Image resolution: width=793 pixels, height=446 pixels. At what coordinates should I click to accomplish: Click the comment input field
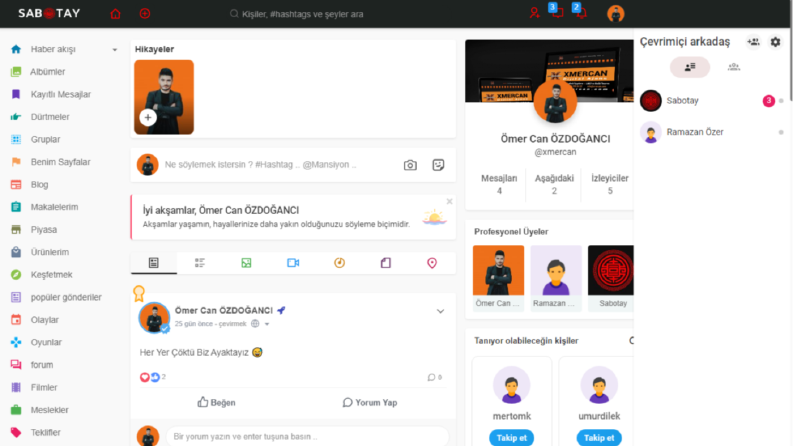[307, 436]
